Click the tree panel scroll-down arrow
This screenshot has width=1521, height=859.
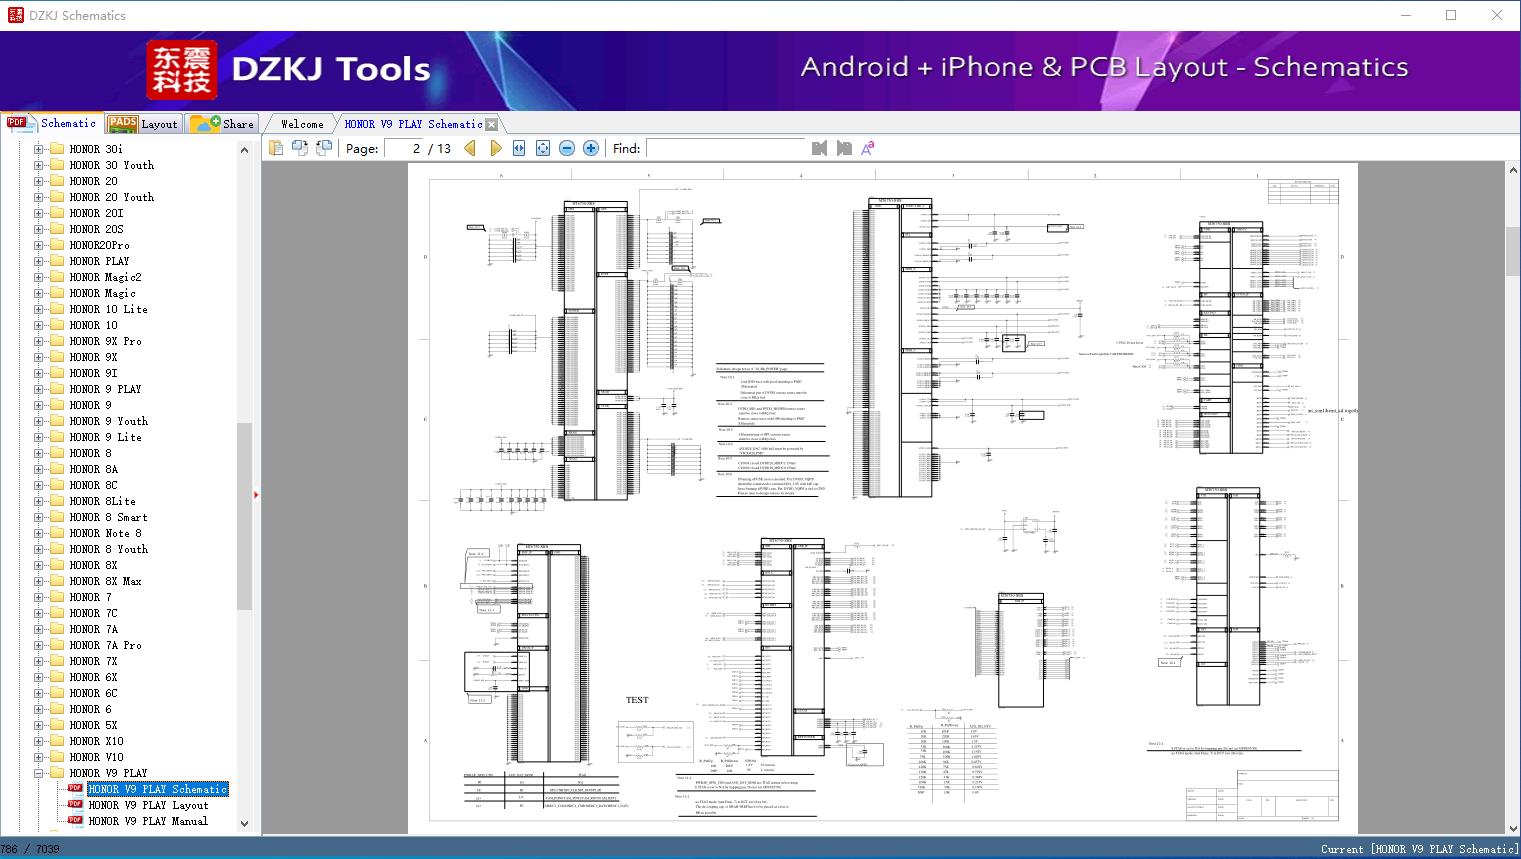[x=244, y=824]
